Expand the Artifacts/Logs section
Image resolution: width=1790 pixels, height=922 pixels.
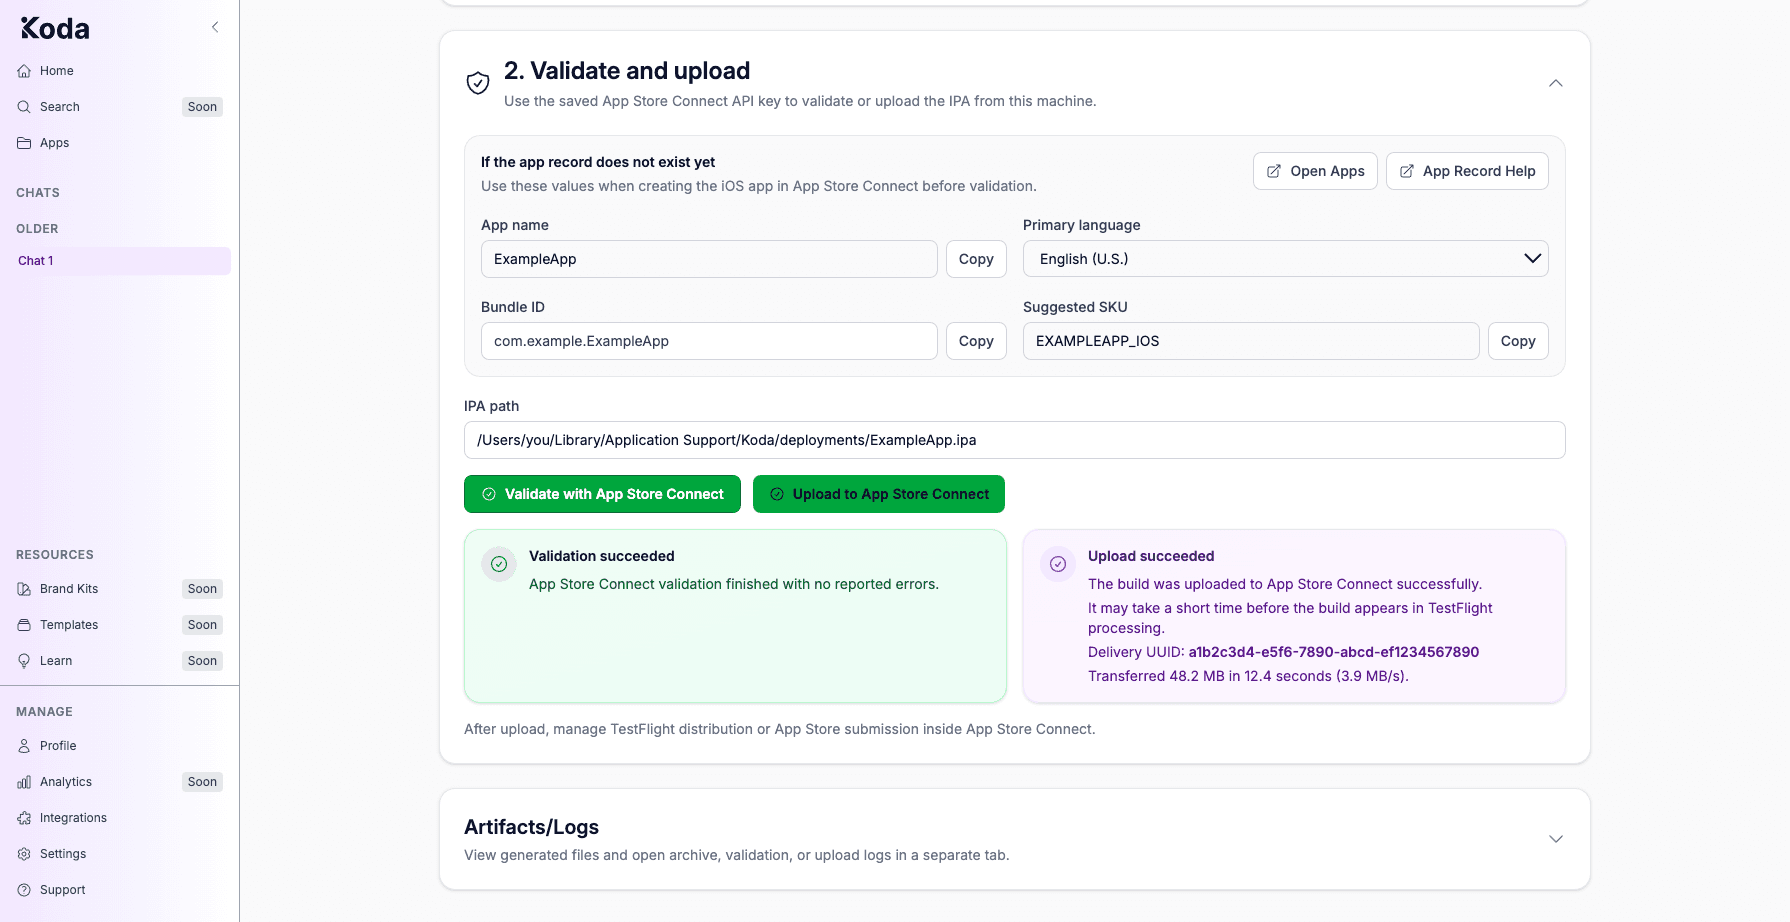(1556, 839)
